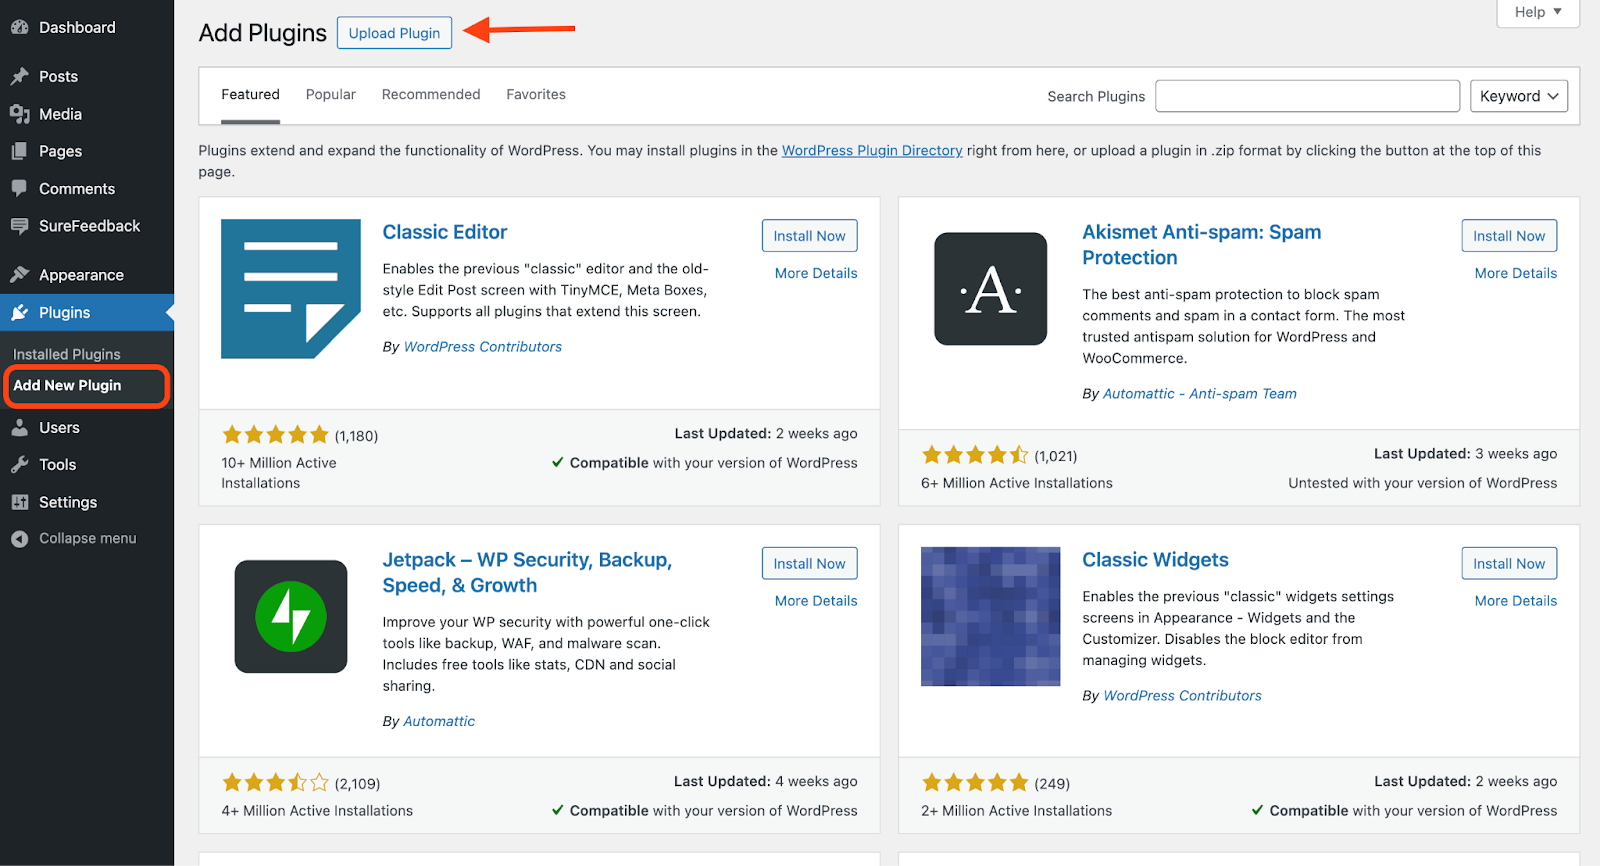Open More Details for Classic Widgets
Viewport: 1600px width, 866px height.
tap(1516, 601)
